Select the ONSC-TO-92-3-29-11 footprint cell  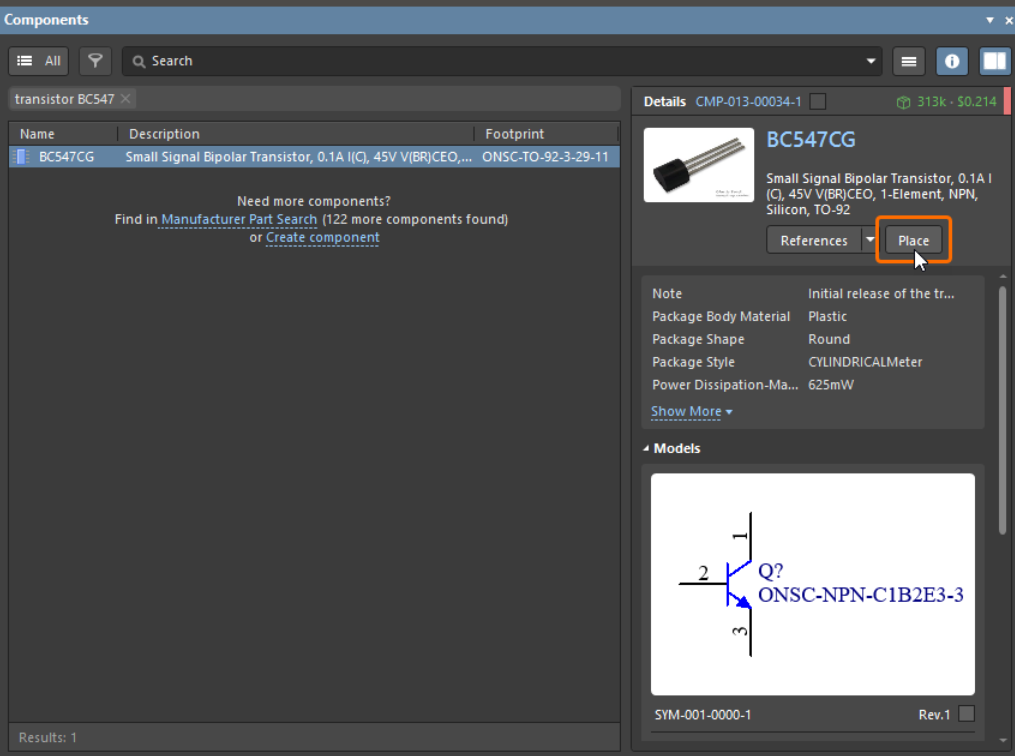(545, 157)
